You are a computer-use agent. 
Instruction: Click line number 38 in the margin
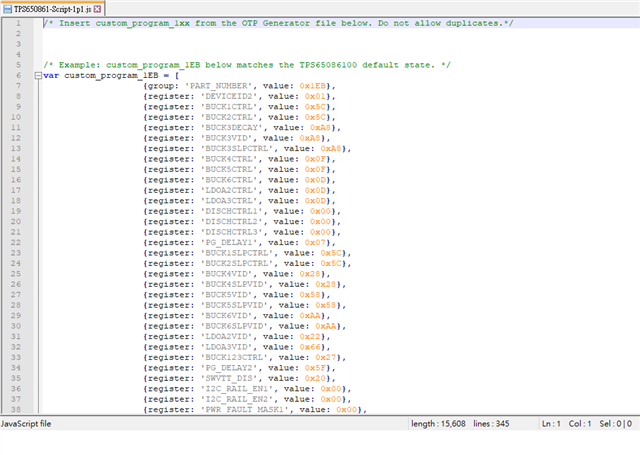[16, 409]
